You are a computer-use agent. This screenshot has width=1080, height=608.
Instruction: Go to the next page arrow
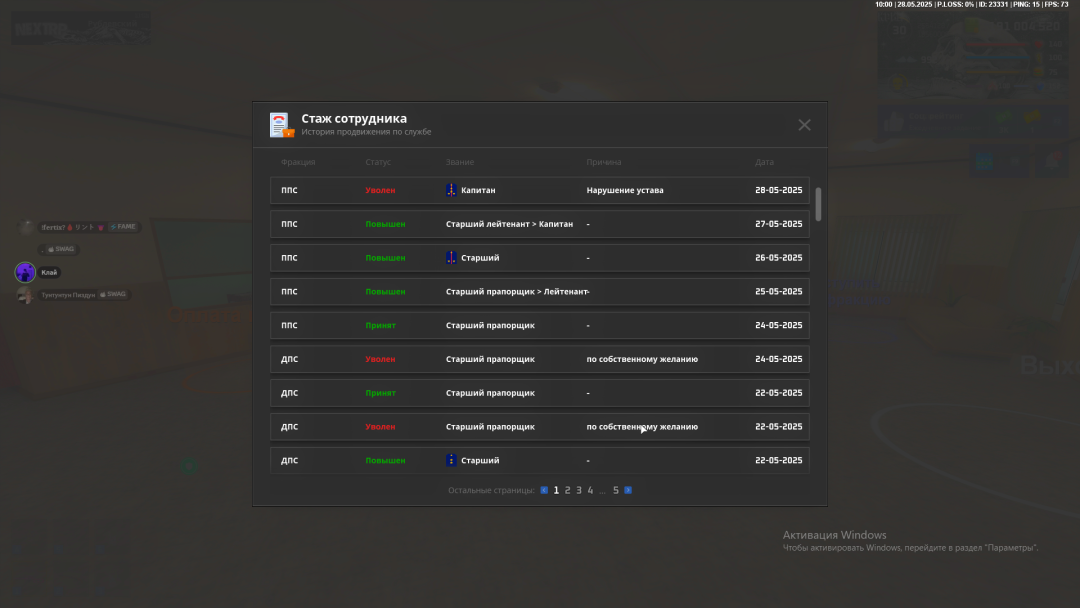(628, 490)
